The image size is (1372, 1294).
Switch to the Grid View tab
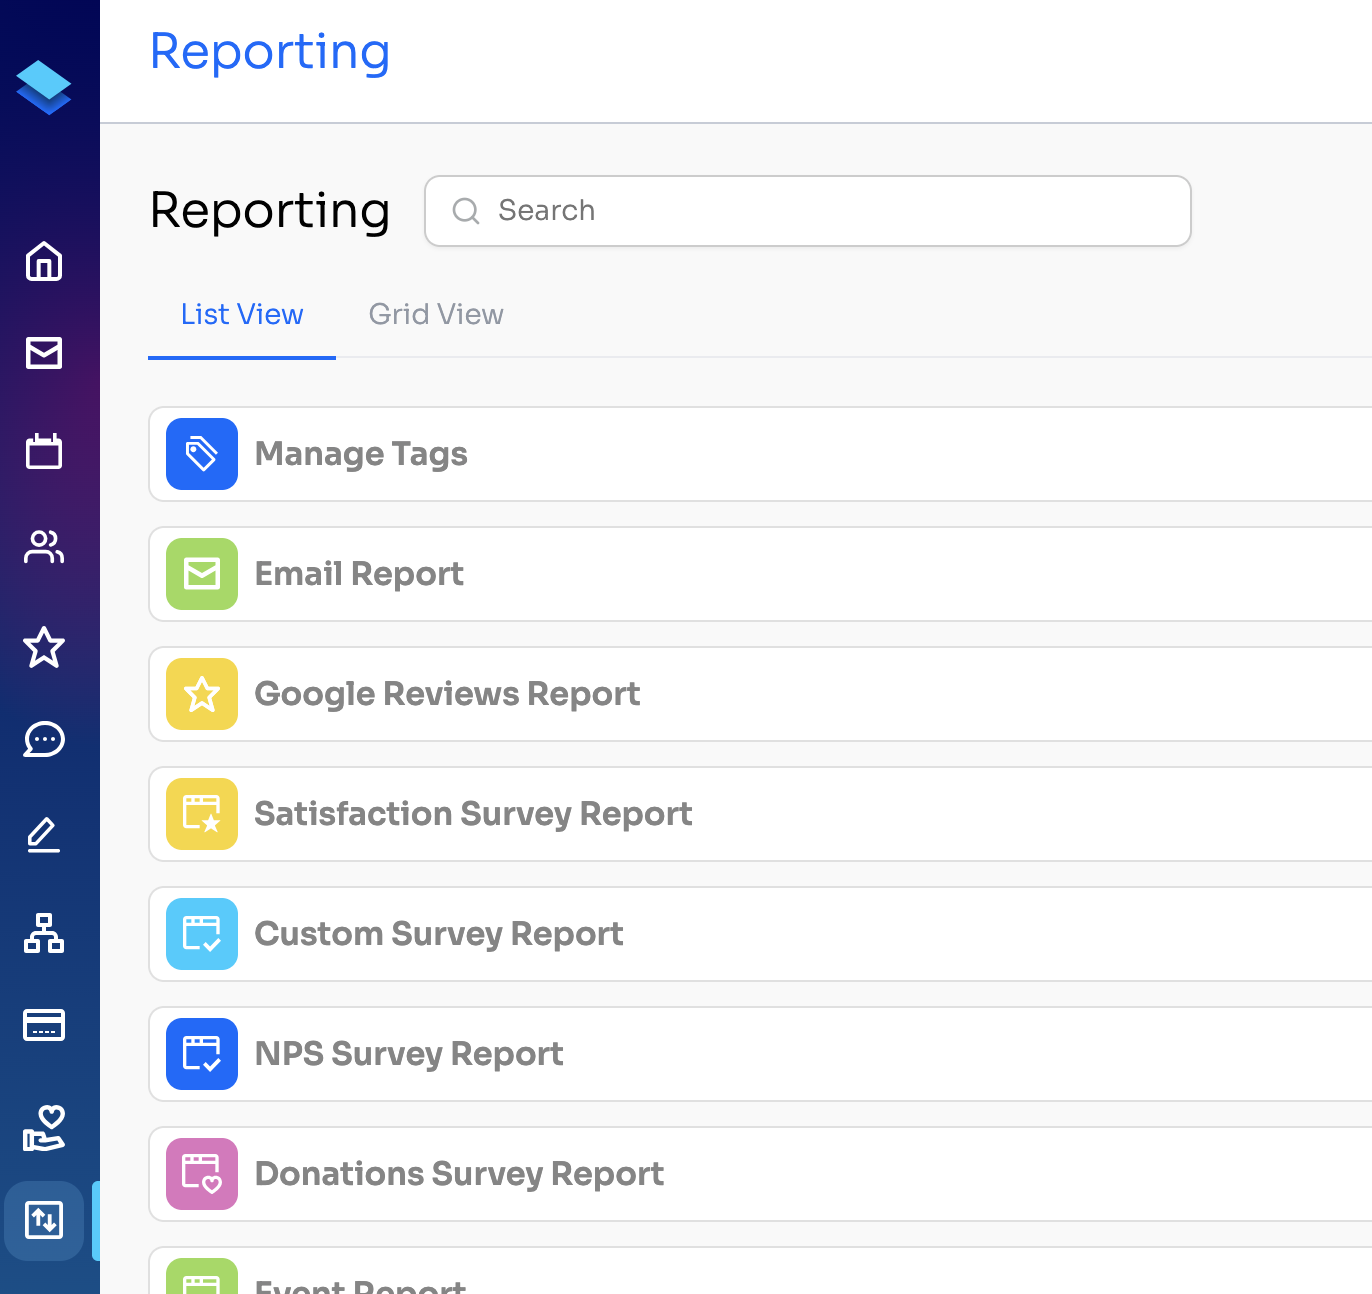click(x=436, y=315)
